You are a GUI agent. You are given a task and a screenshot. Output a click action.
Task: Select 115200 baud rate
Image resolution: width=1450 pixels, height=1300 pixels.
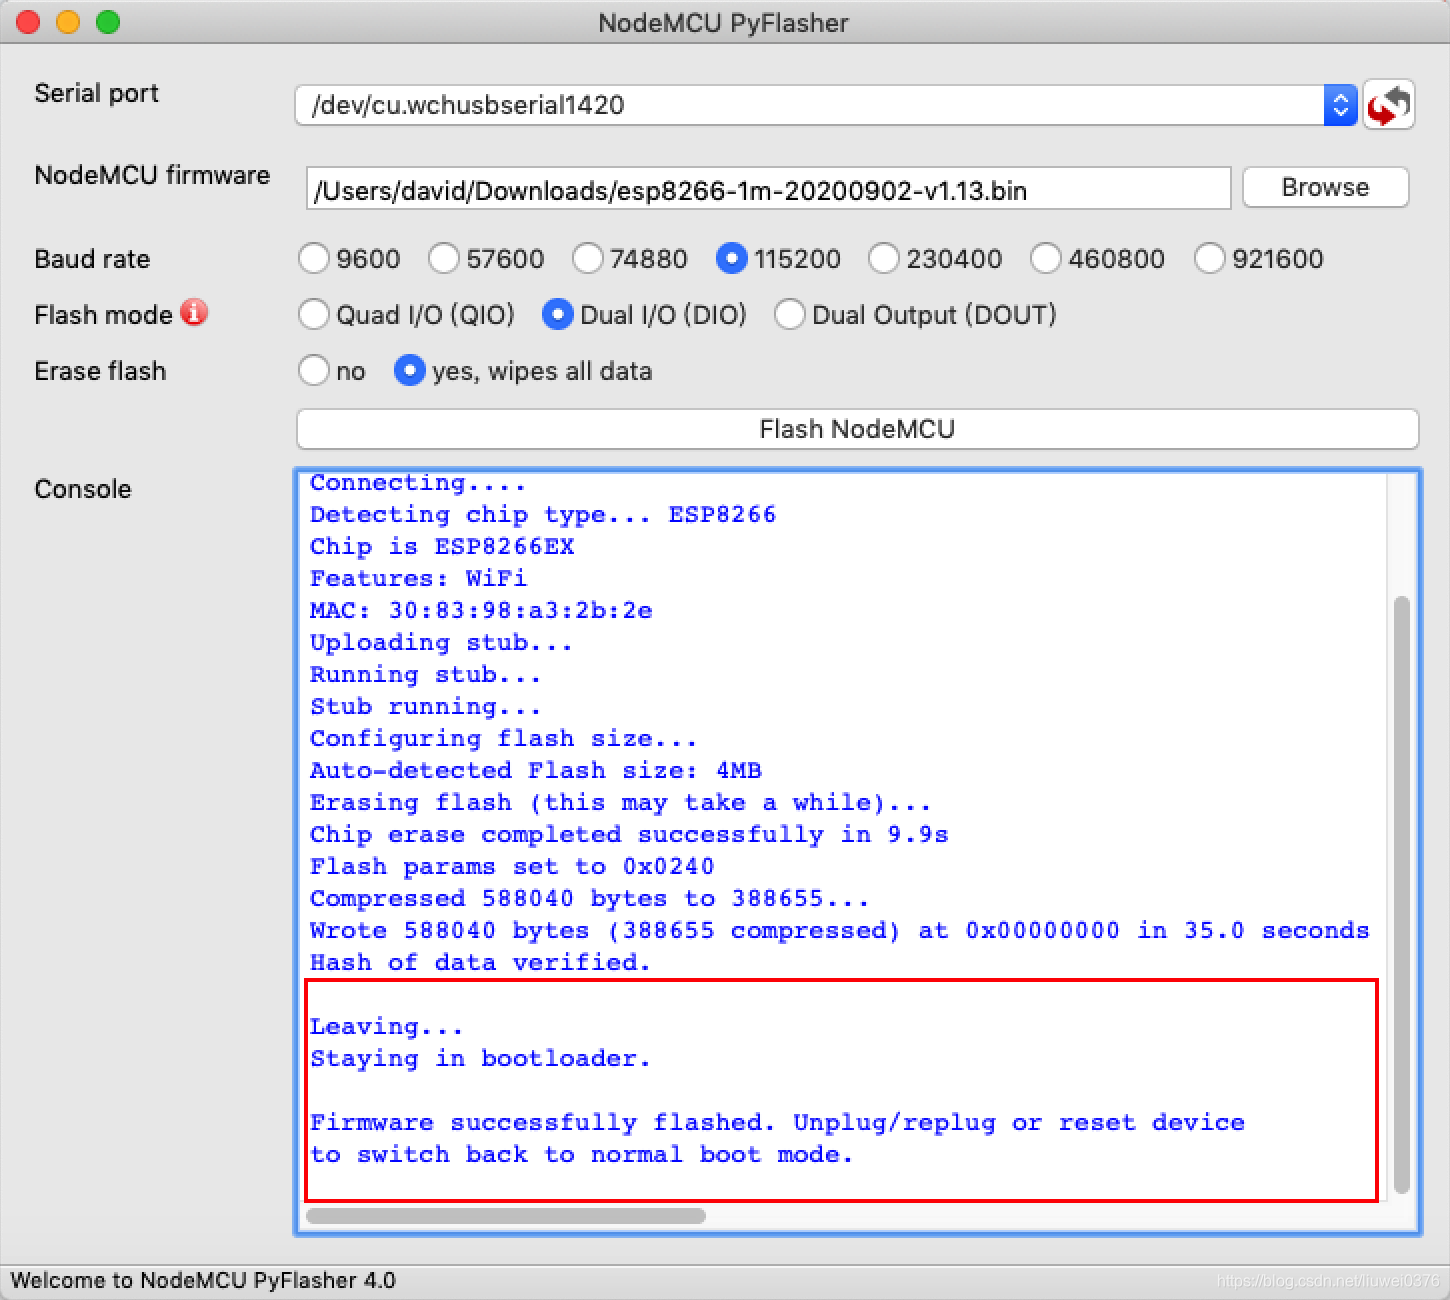coord(779,259)
